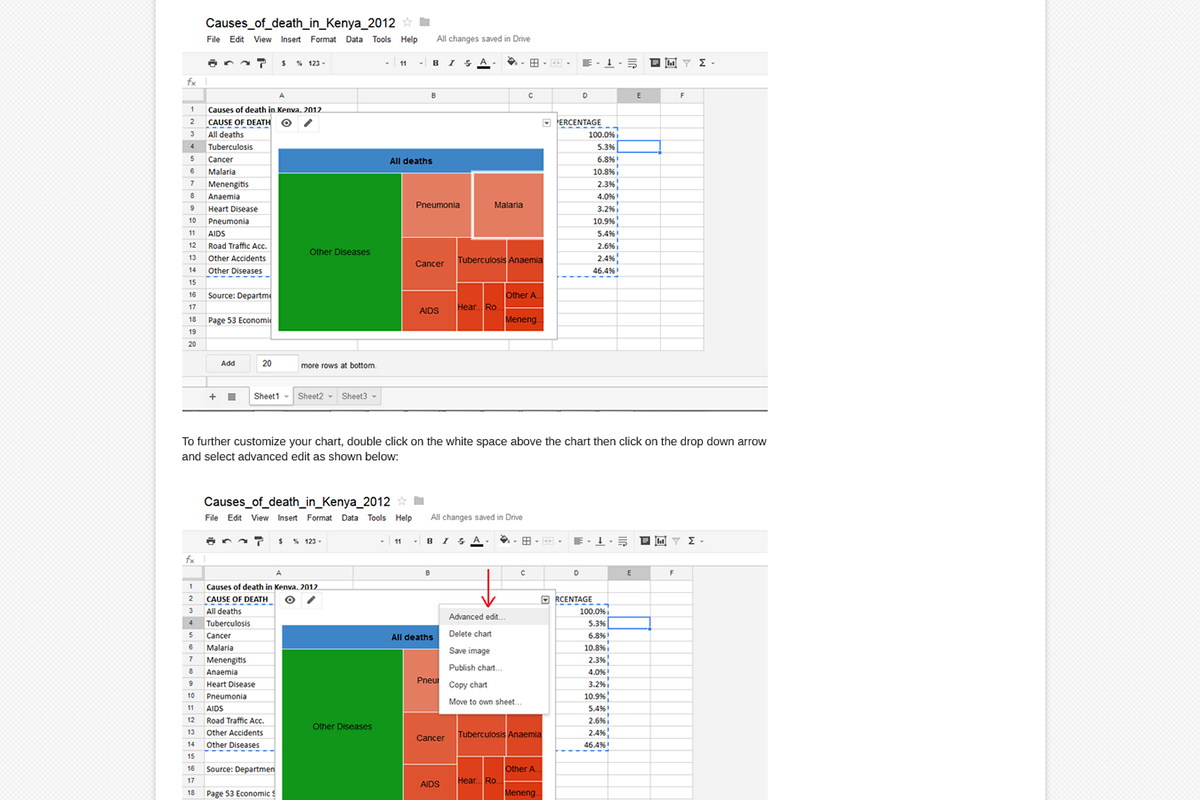Viewport: 1200px width, 800px height.
Task: Click the print icon
Action: [x=211, y=62]
